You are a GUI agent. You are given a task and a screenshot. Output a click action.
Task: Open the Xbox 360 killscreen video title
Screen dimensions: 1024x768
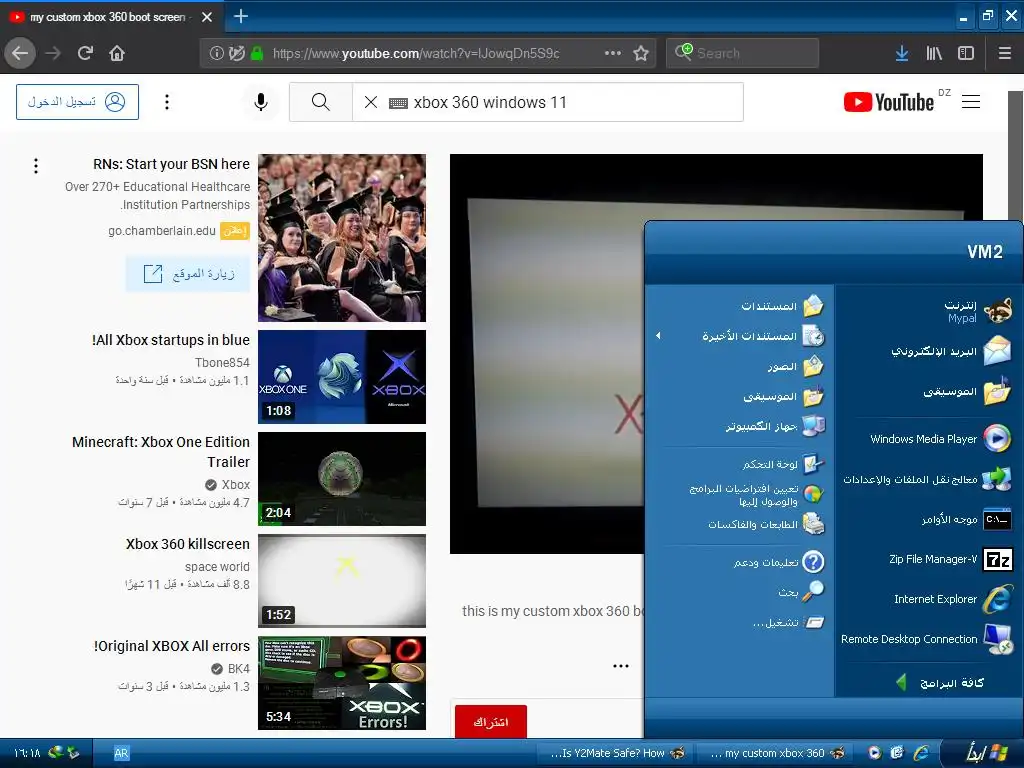(187, 544)
